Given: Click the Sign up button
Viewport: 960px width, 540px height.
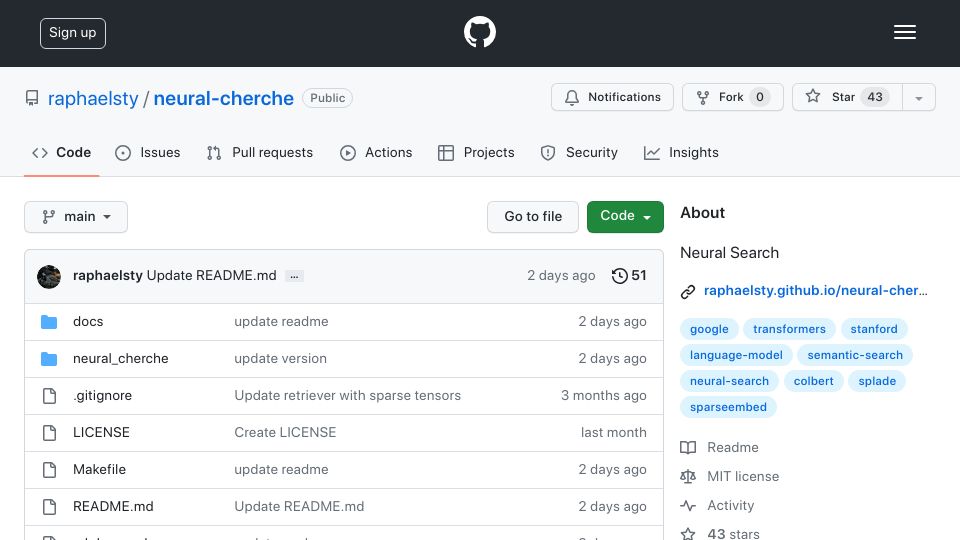Looking at the screenshot, I should (x=73, y=33).
